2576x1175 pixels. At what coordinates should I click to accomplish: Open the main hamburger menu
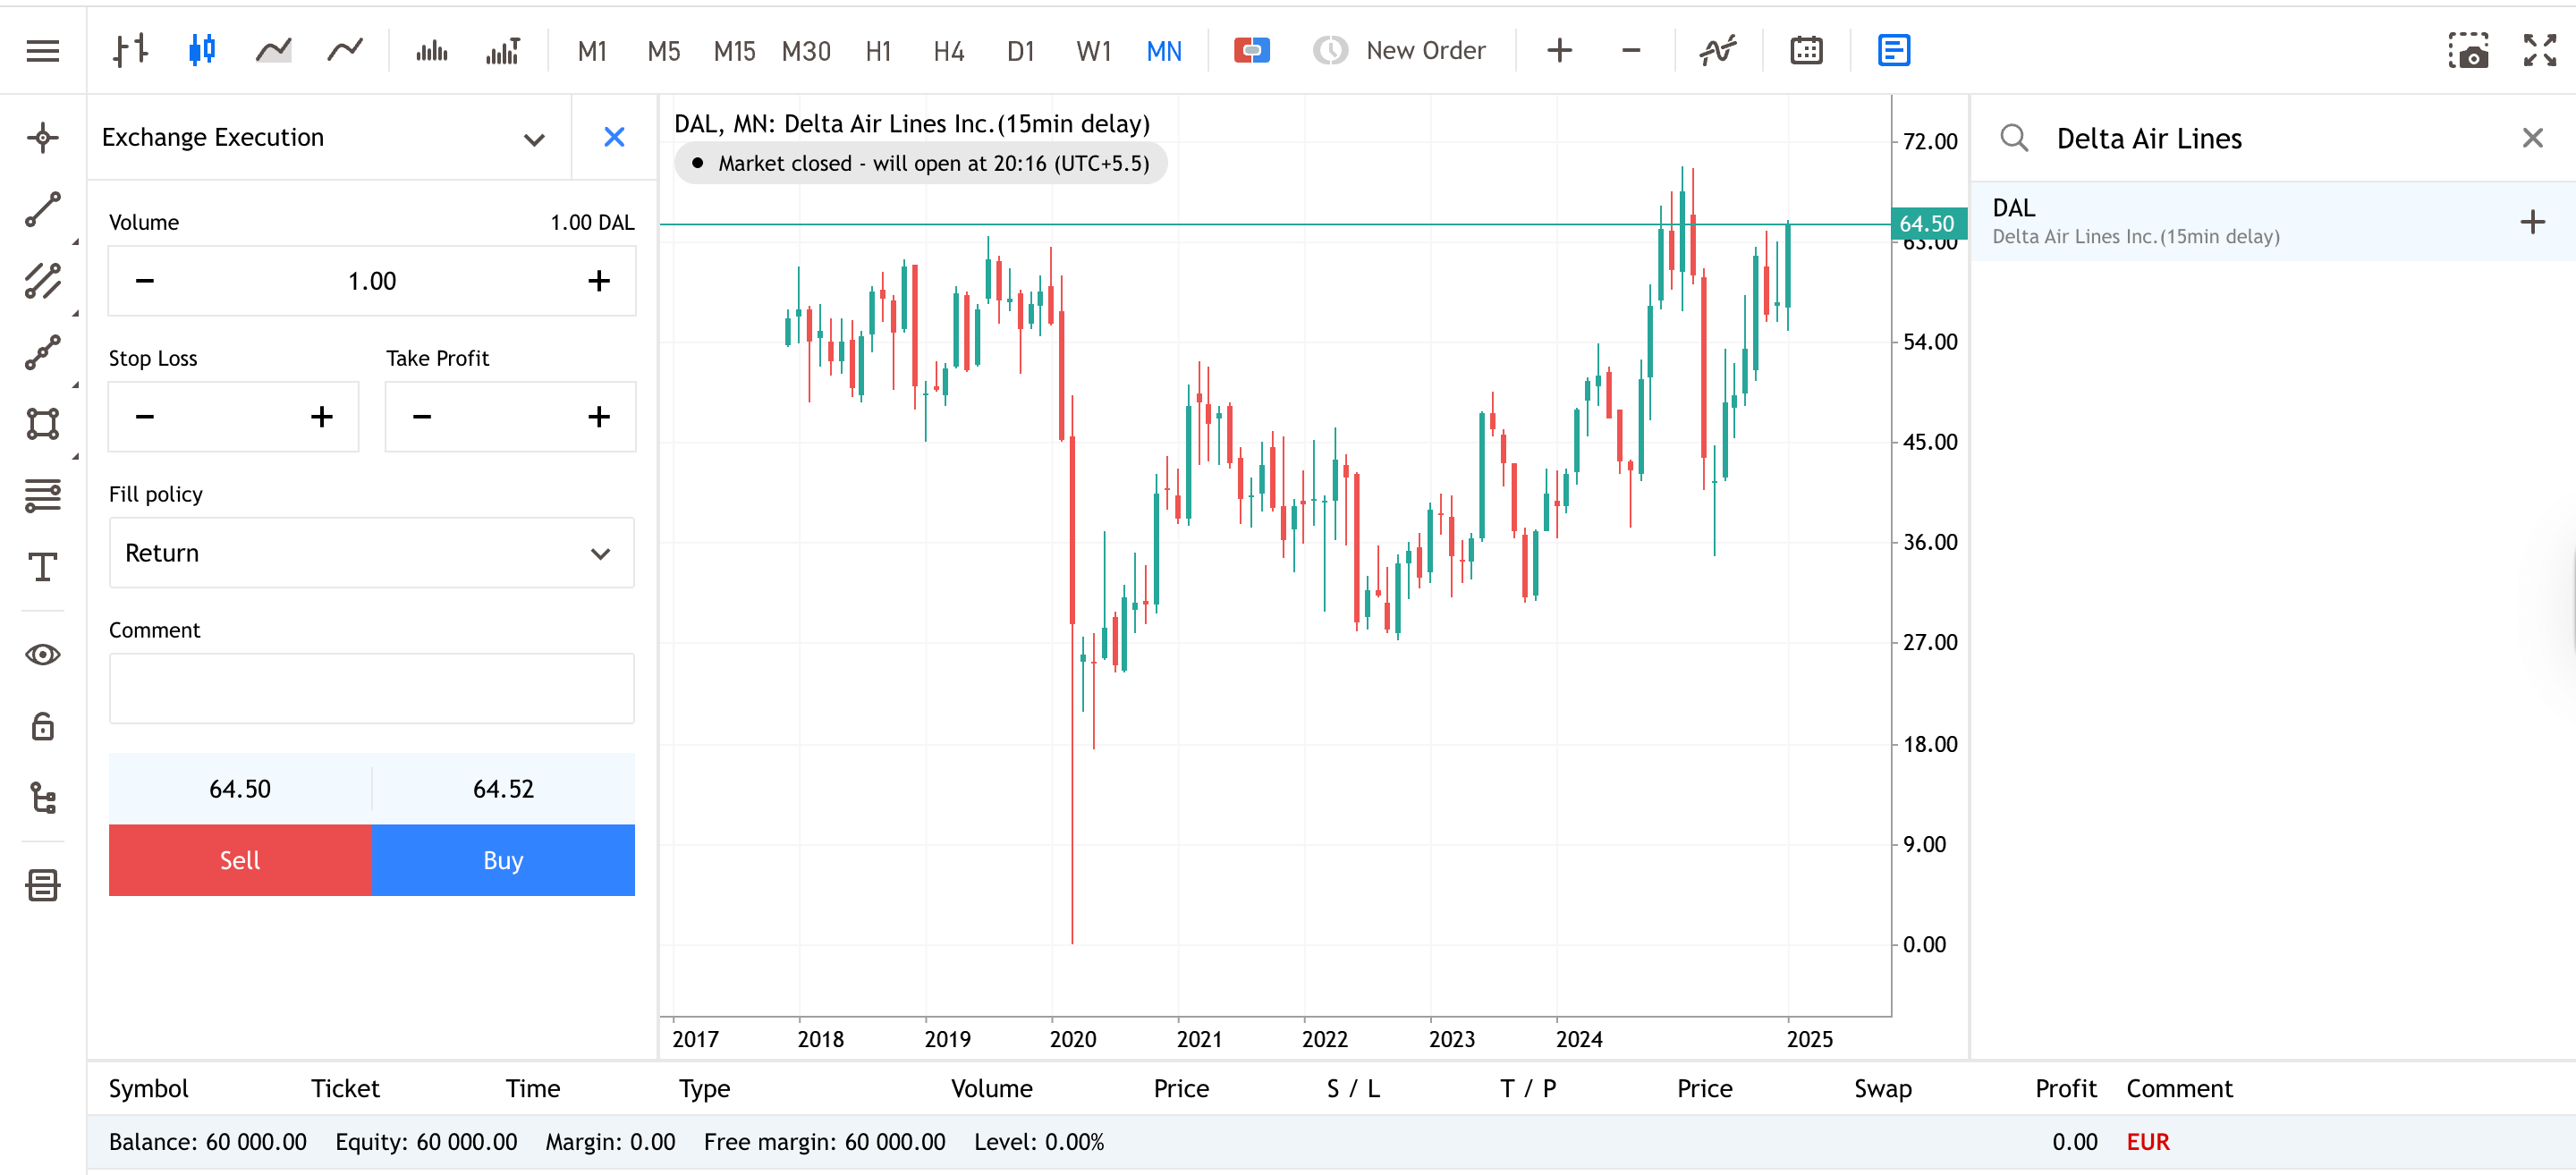pos(43,50)
